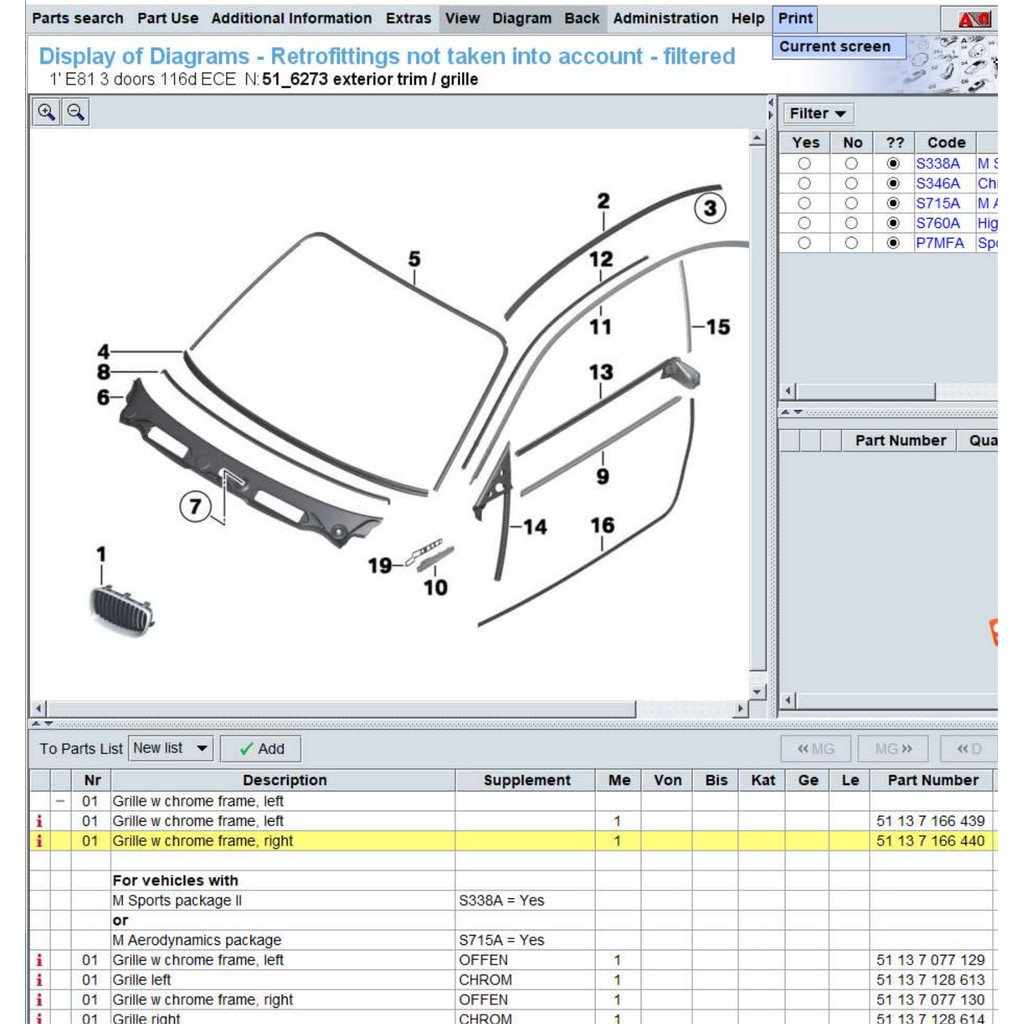Open the View menu
This screenshot has height=1024, width=1024.
tap(462, 18)
